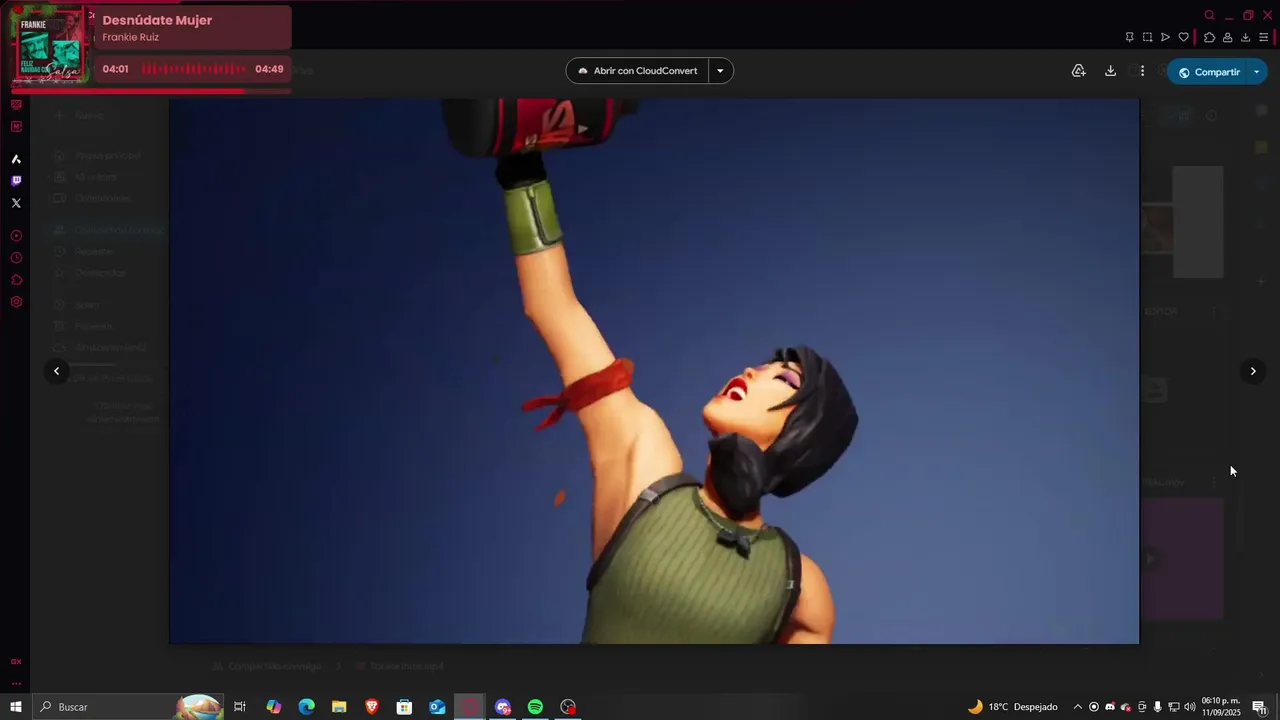Bookmark the page with the heart icon
The image size is (1280, 720).
(1184, 37)
